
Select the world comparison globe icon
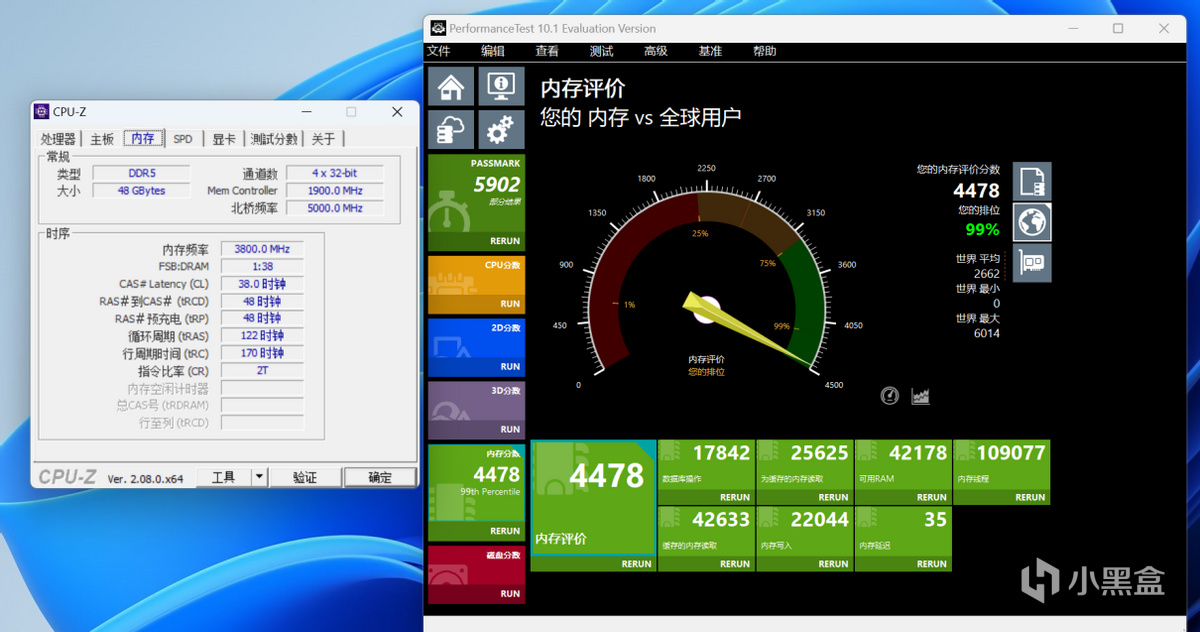point(1032,222)
